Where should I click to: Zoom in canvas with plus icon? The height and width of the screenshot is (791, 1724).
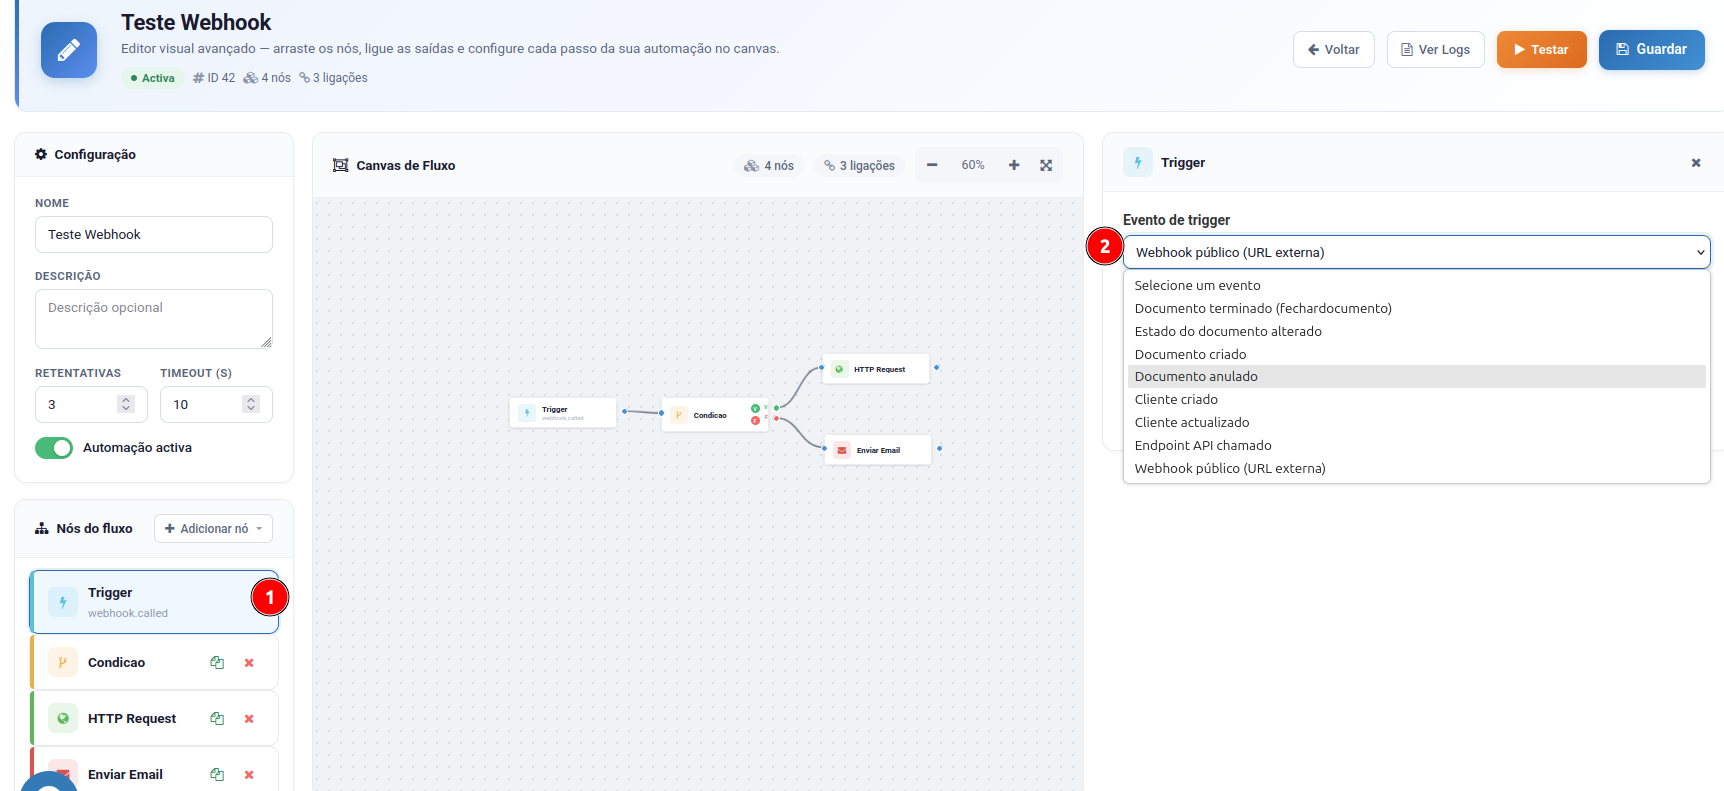(x=1014, y=165)
